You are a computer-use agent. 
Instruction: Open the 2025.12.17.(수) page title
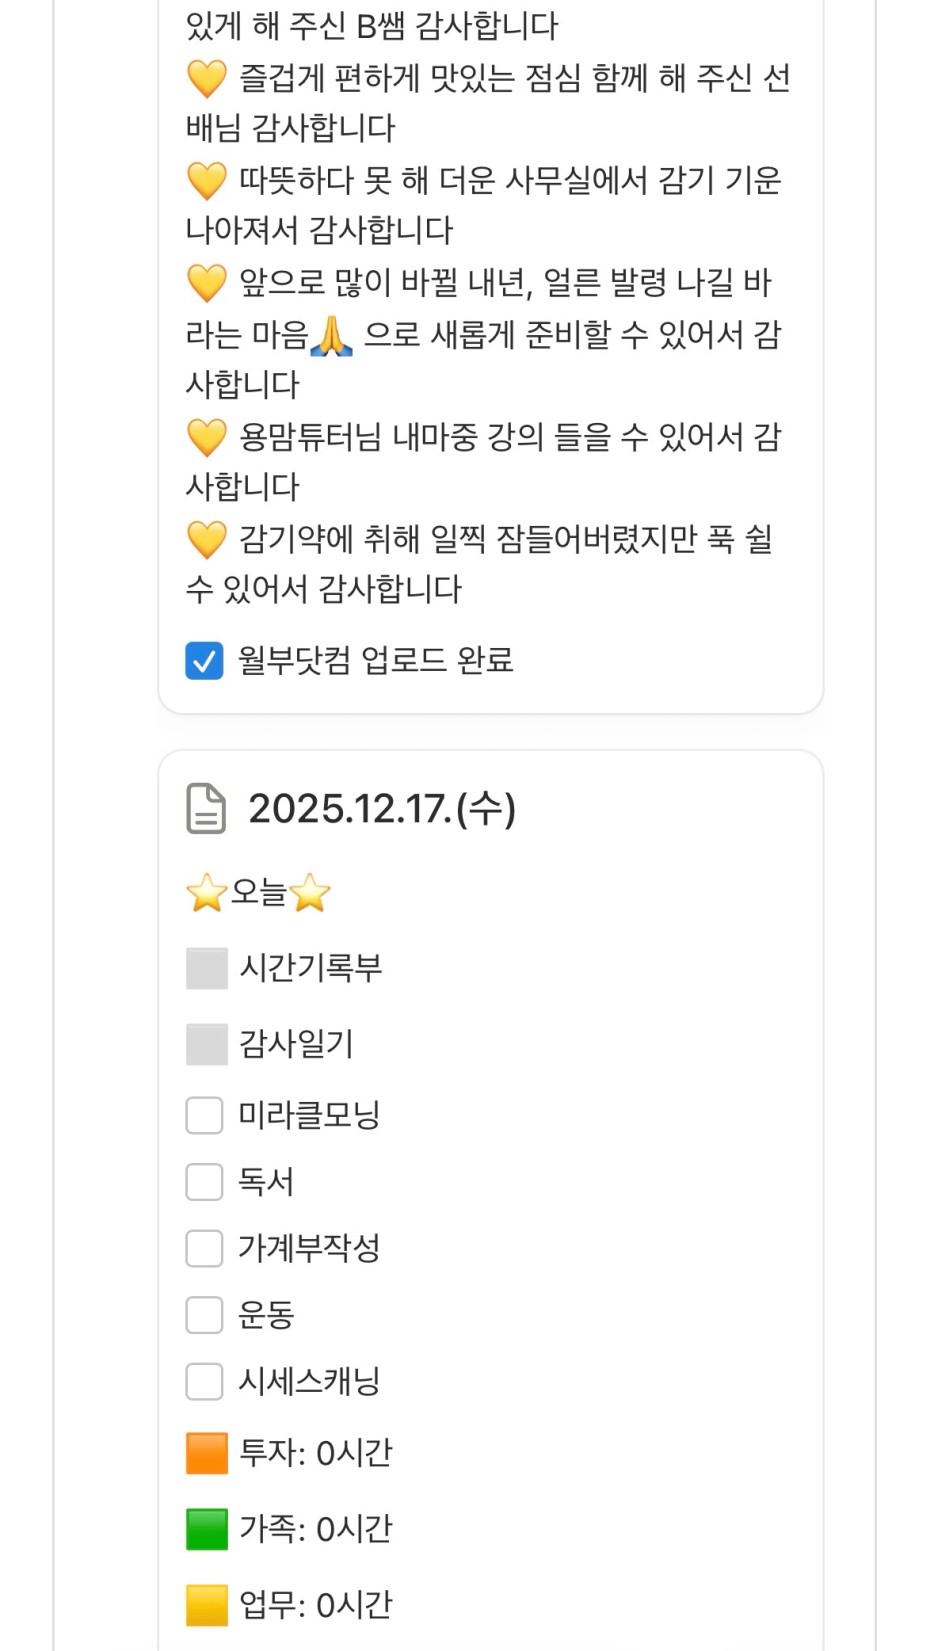point(382,809)
